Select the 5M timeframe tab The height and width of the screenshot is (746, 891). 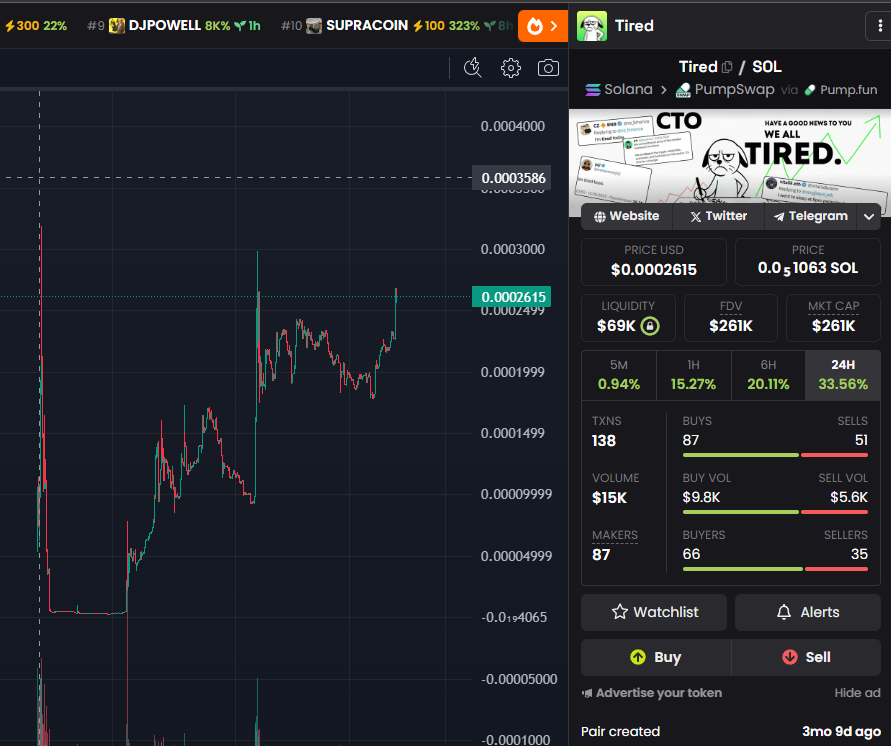[619, 376]
